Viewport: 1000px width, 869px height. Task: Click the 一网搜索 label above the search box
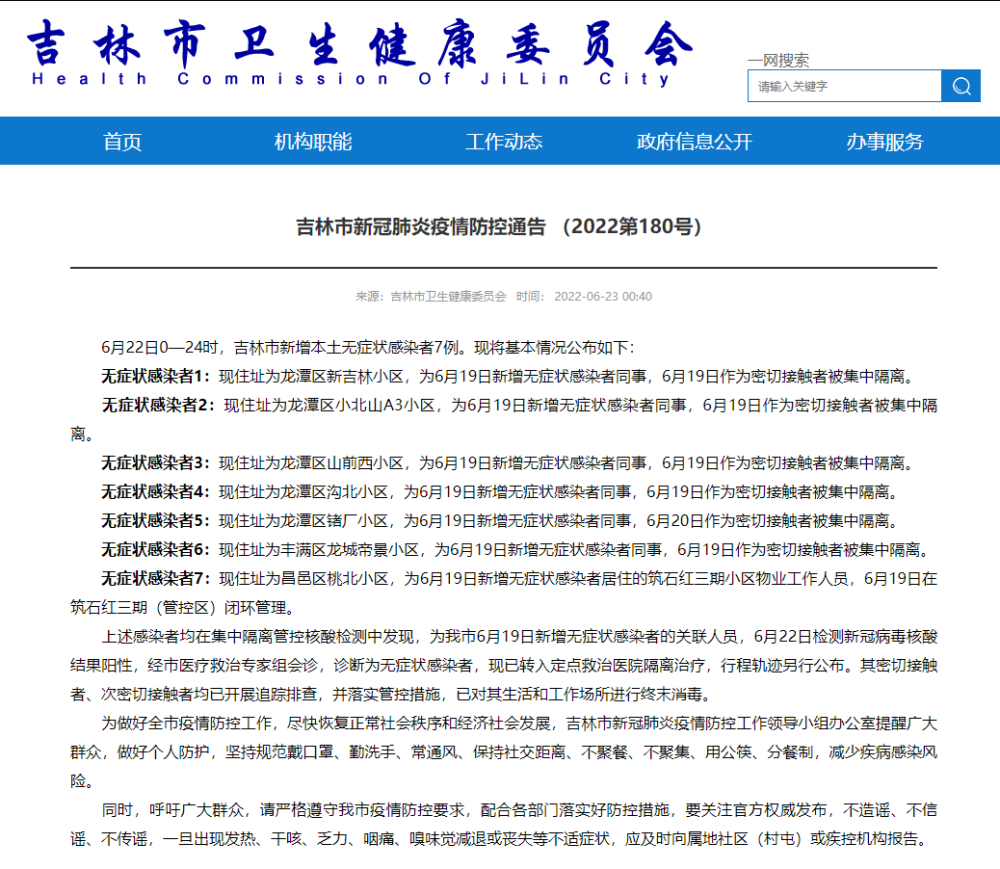click(x=778, y=60)
